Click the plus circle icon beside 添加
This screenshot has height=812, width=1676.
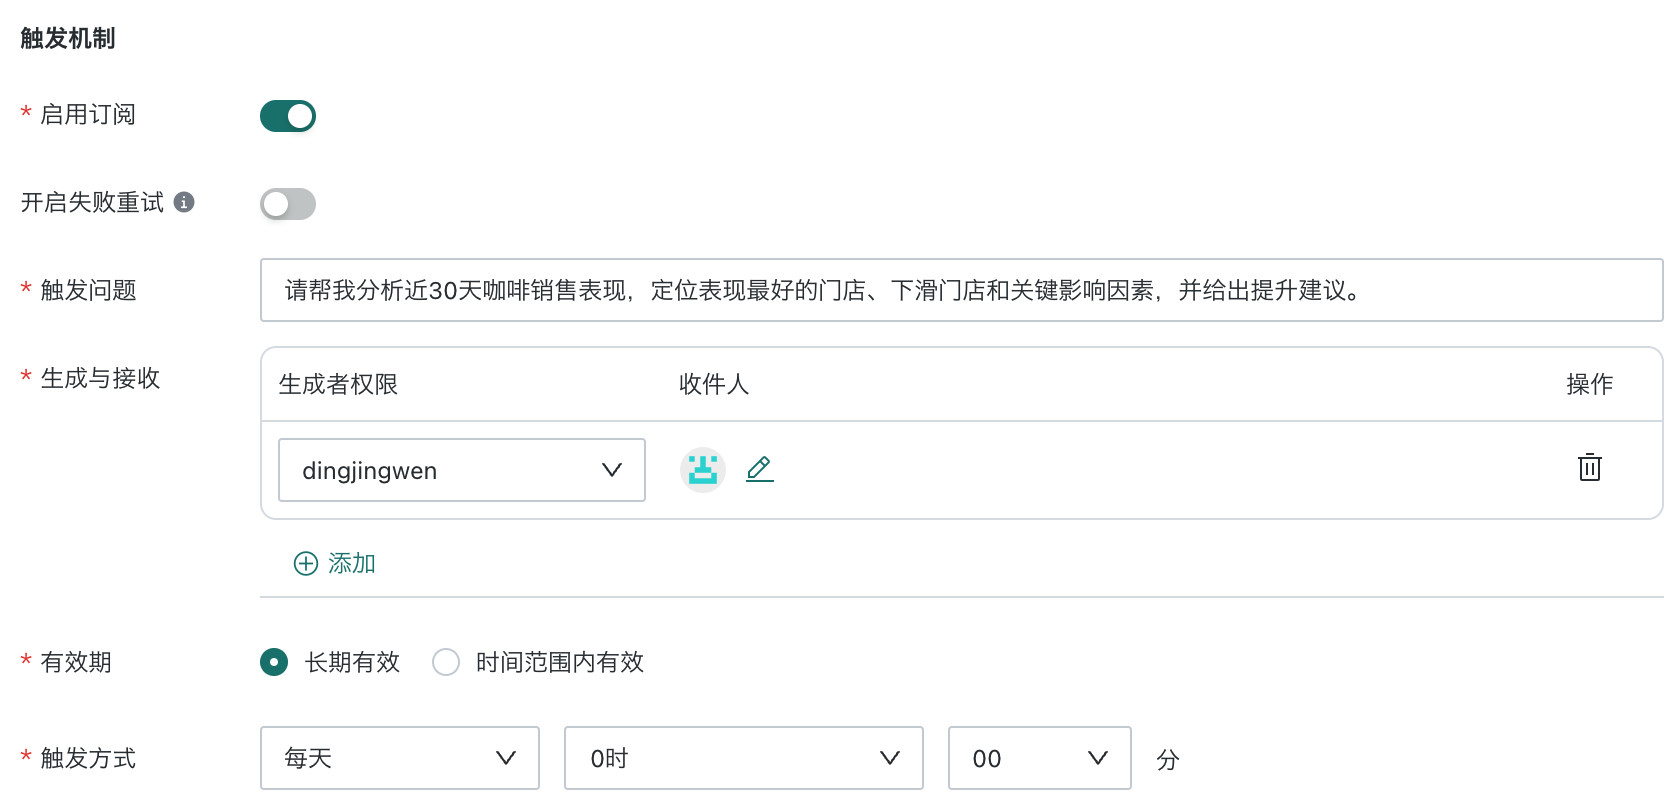pos(306,563)
